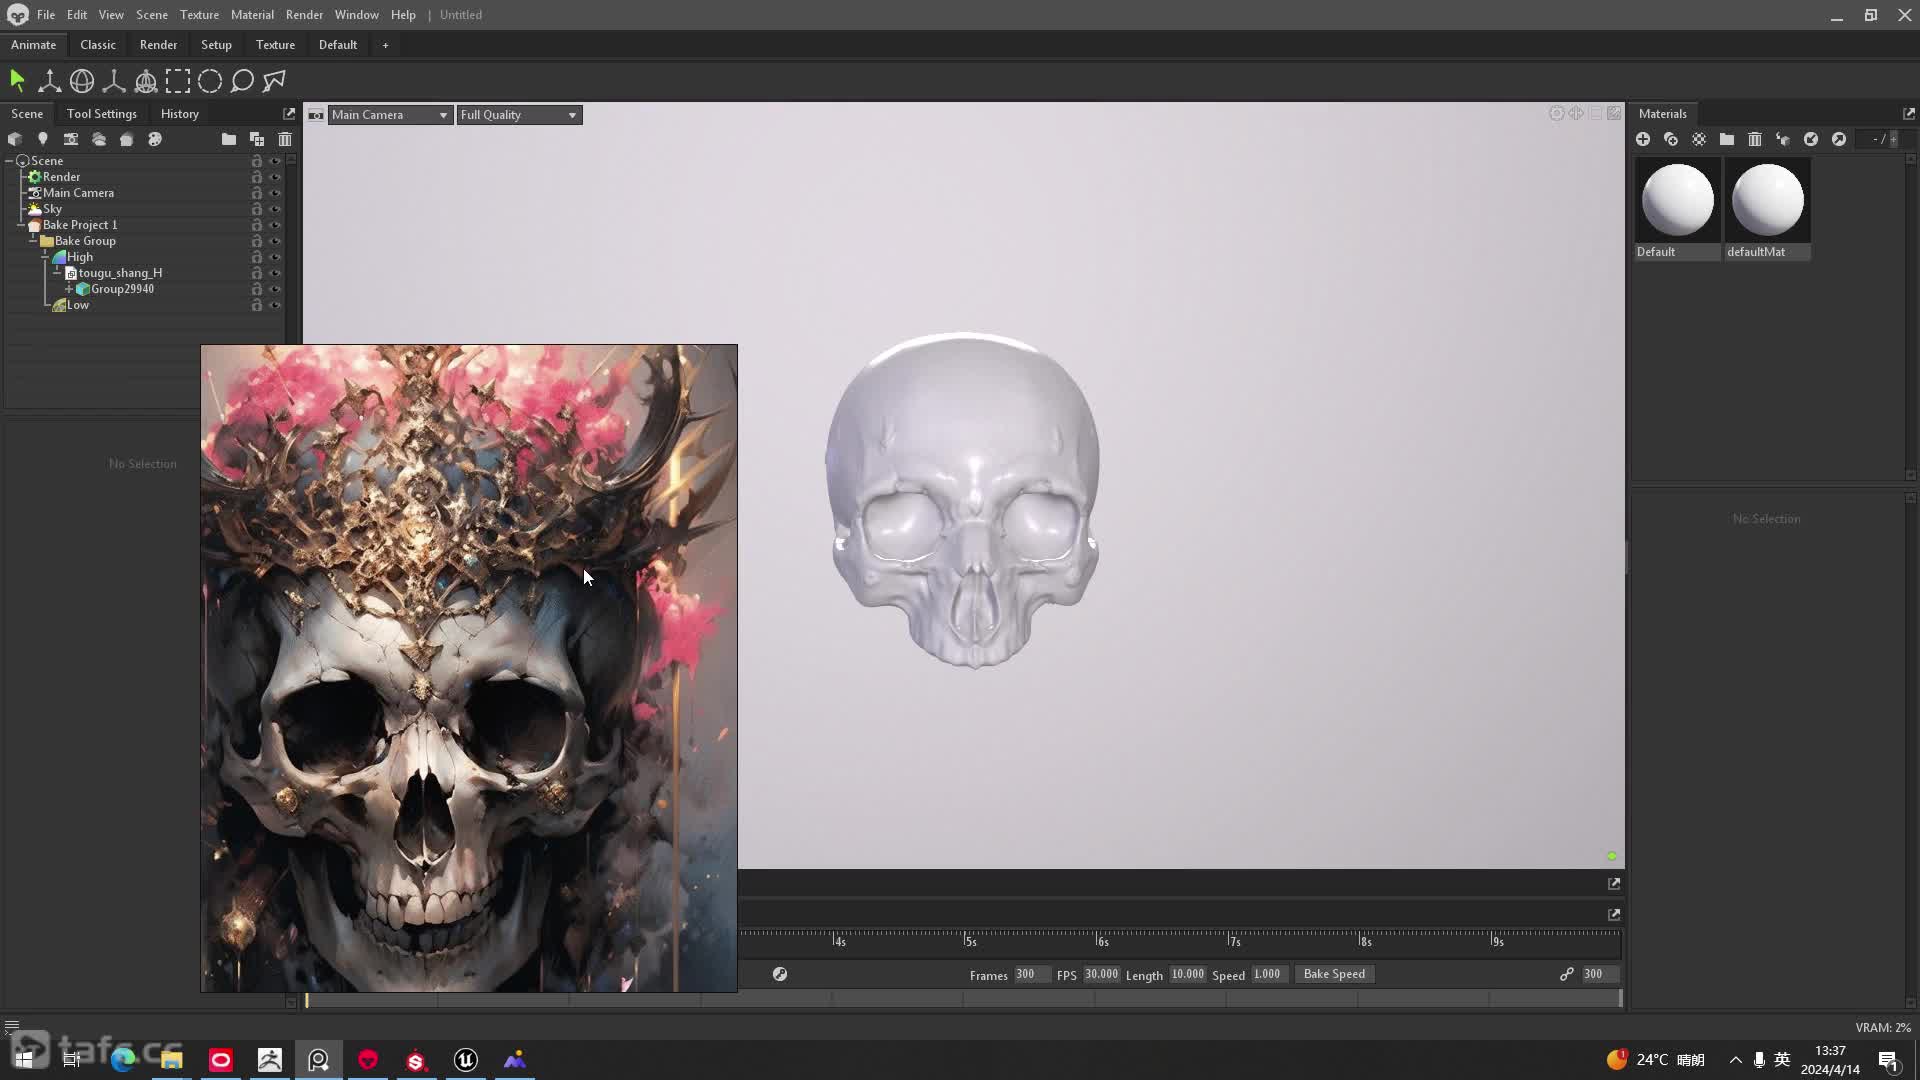Open the Texture menu in menu bar
This screenshot has height=1080, width=1920.
[199, 15]
